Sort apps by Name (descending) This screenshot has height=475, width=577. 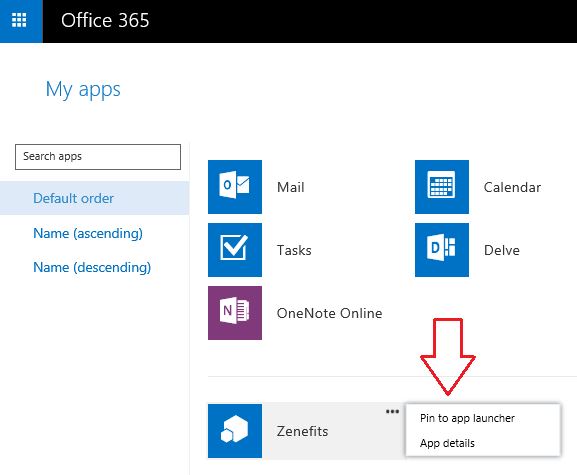pos(92,267)
